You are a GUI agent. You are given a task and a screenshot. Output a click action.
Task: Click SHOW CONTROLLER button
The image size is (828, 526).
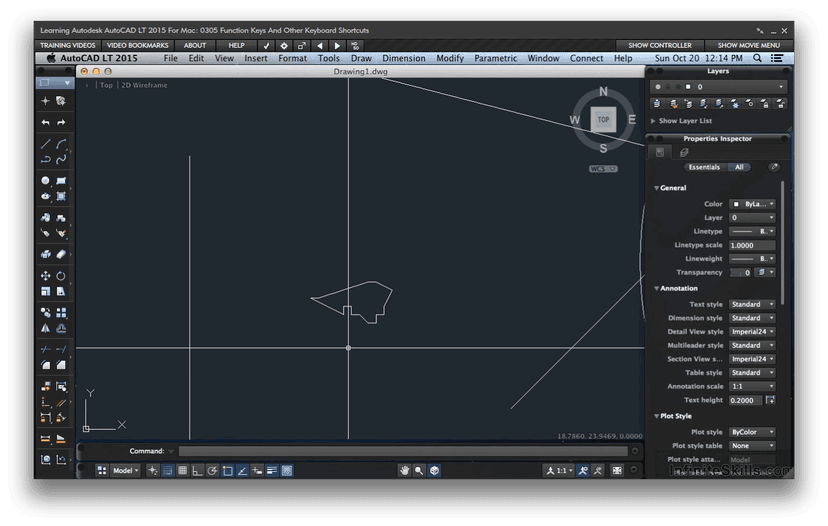click(x=660, y=45)
